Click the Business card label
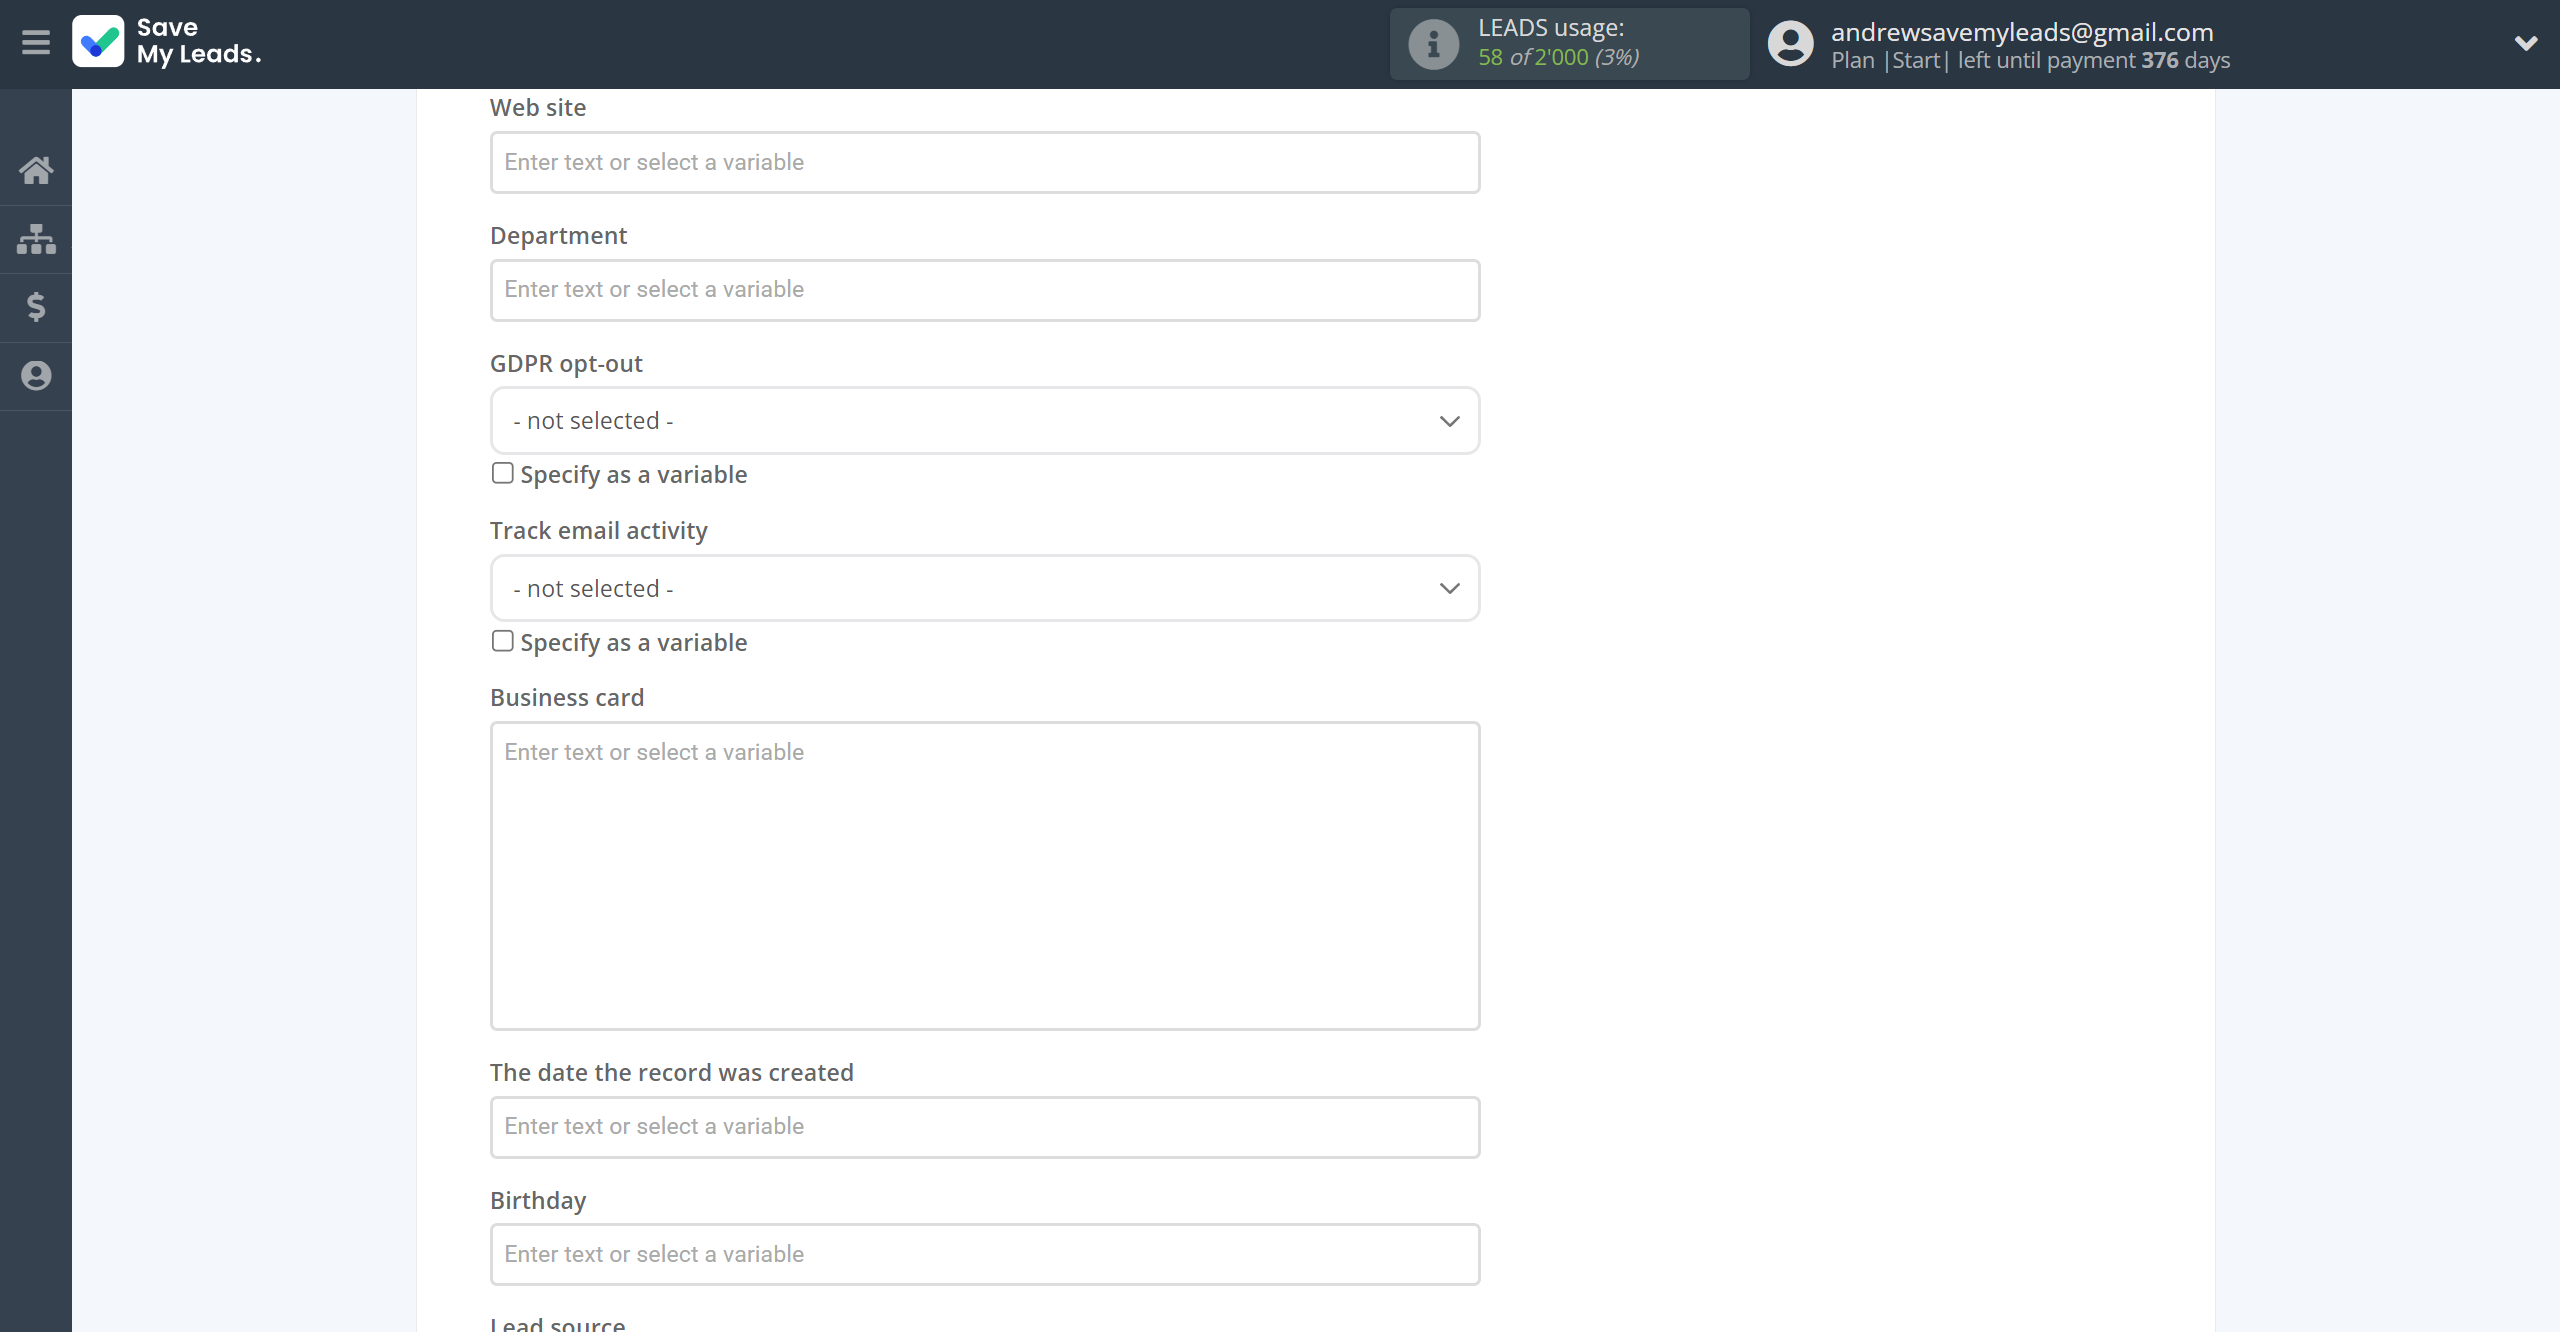 tap(567, 697)
